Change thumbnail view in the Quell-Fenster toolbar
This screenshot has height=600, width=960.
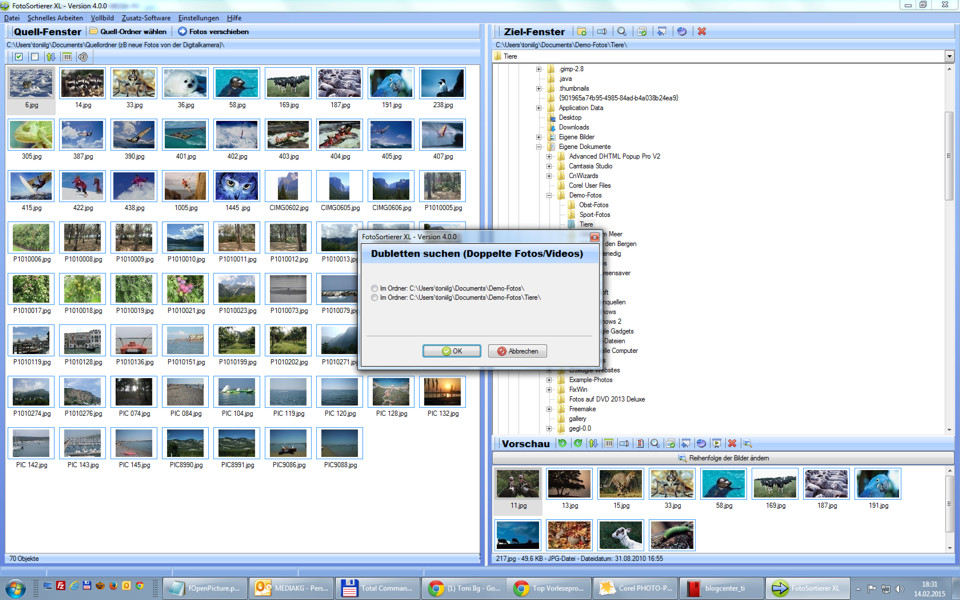point(66,56)
